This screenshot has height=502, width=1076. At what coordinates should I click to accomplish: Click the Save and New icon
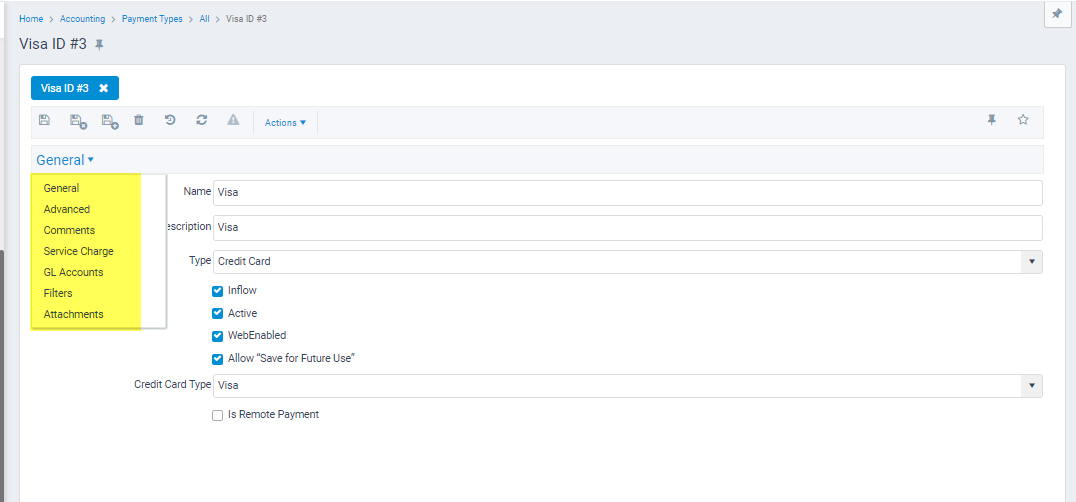click(x=110, y=121)
